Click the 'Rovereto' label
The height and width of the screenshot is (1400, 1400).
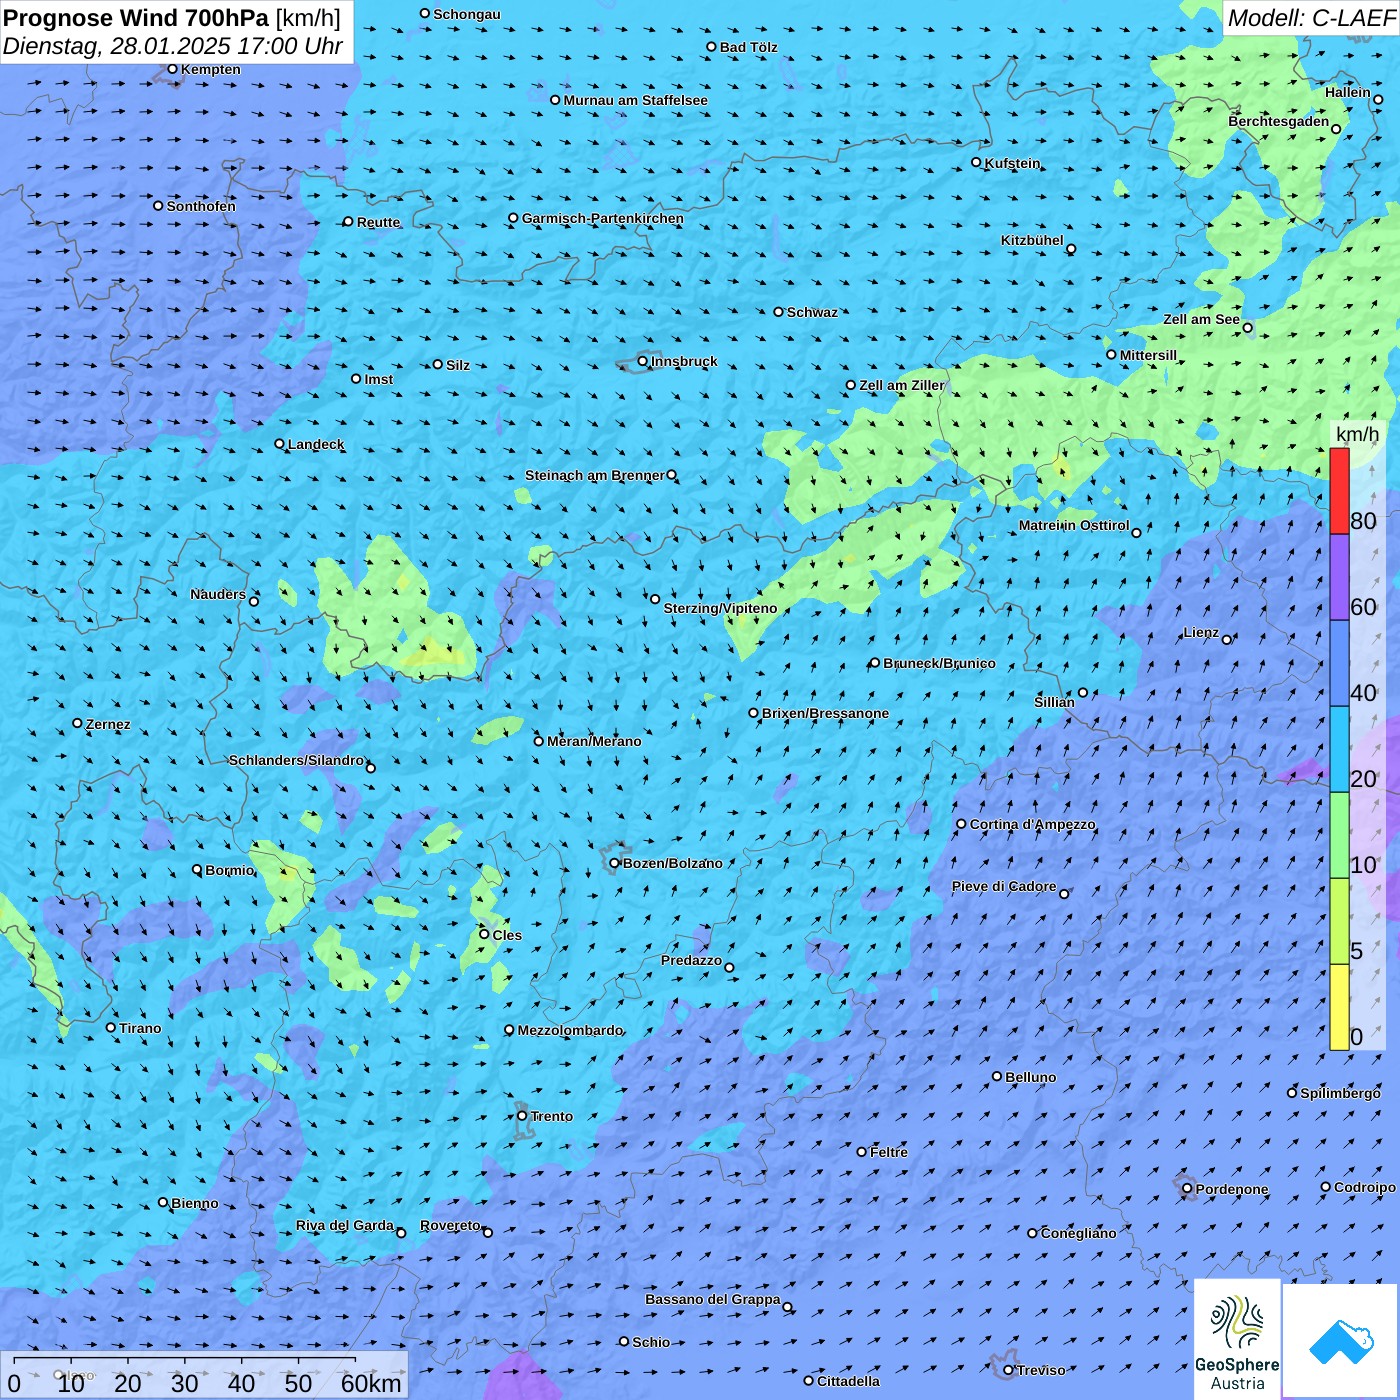450,1225
